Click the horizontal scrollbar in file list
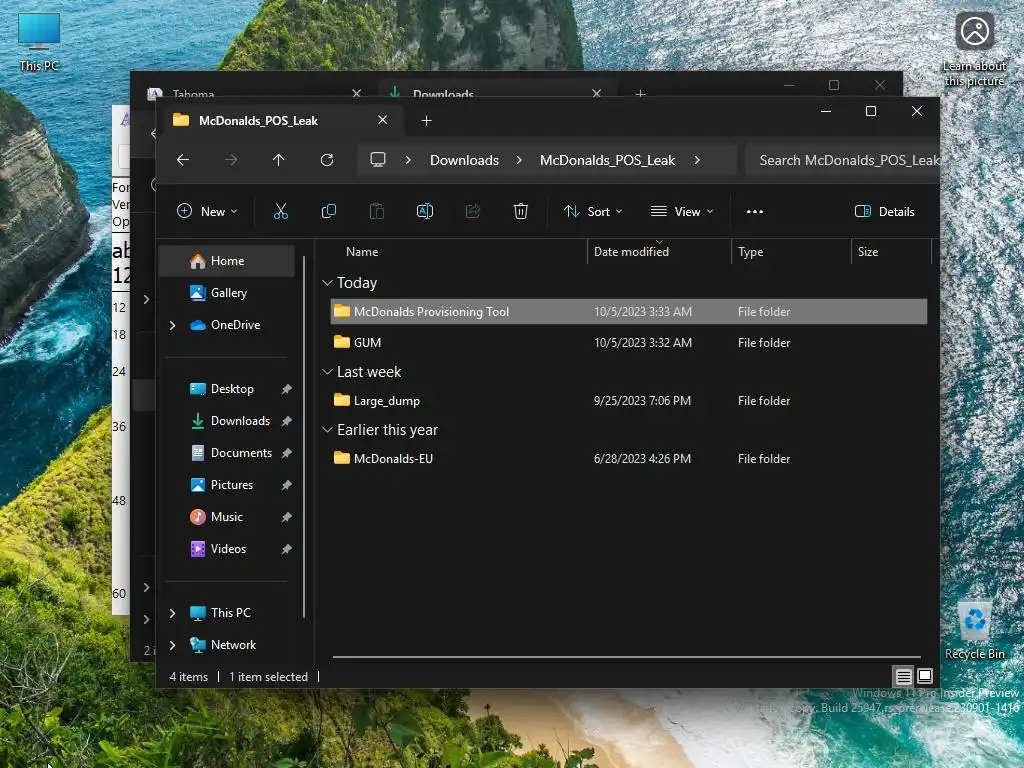The height and width of the screenshot is (768, 1024). tap(626, 656)
